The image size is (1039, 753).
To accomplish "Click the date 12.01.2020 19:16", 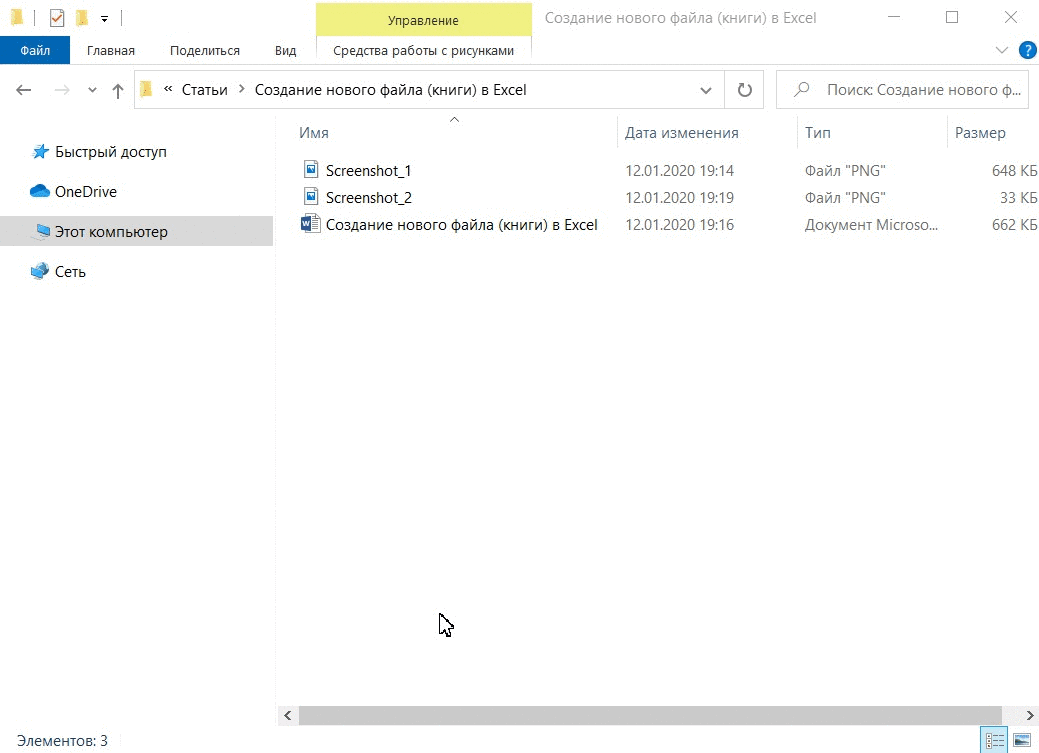I will click(x=679, y=225).
